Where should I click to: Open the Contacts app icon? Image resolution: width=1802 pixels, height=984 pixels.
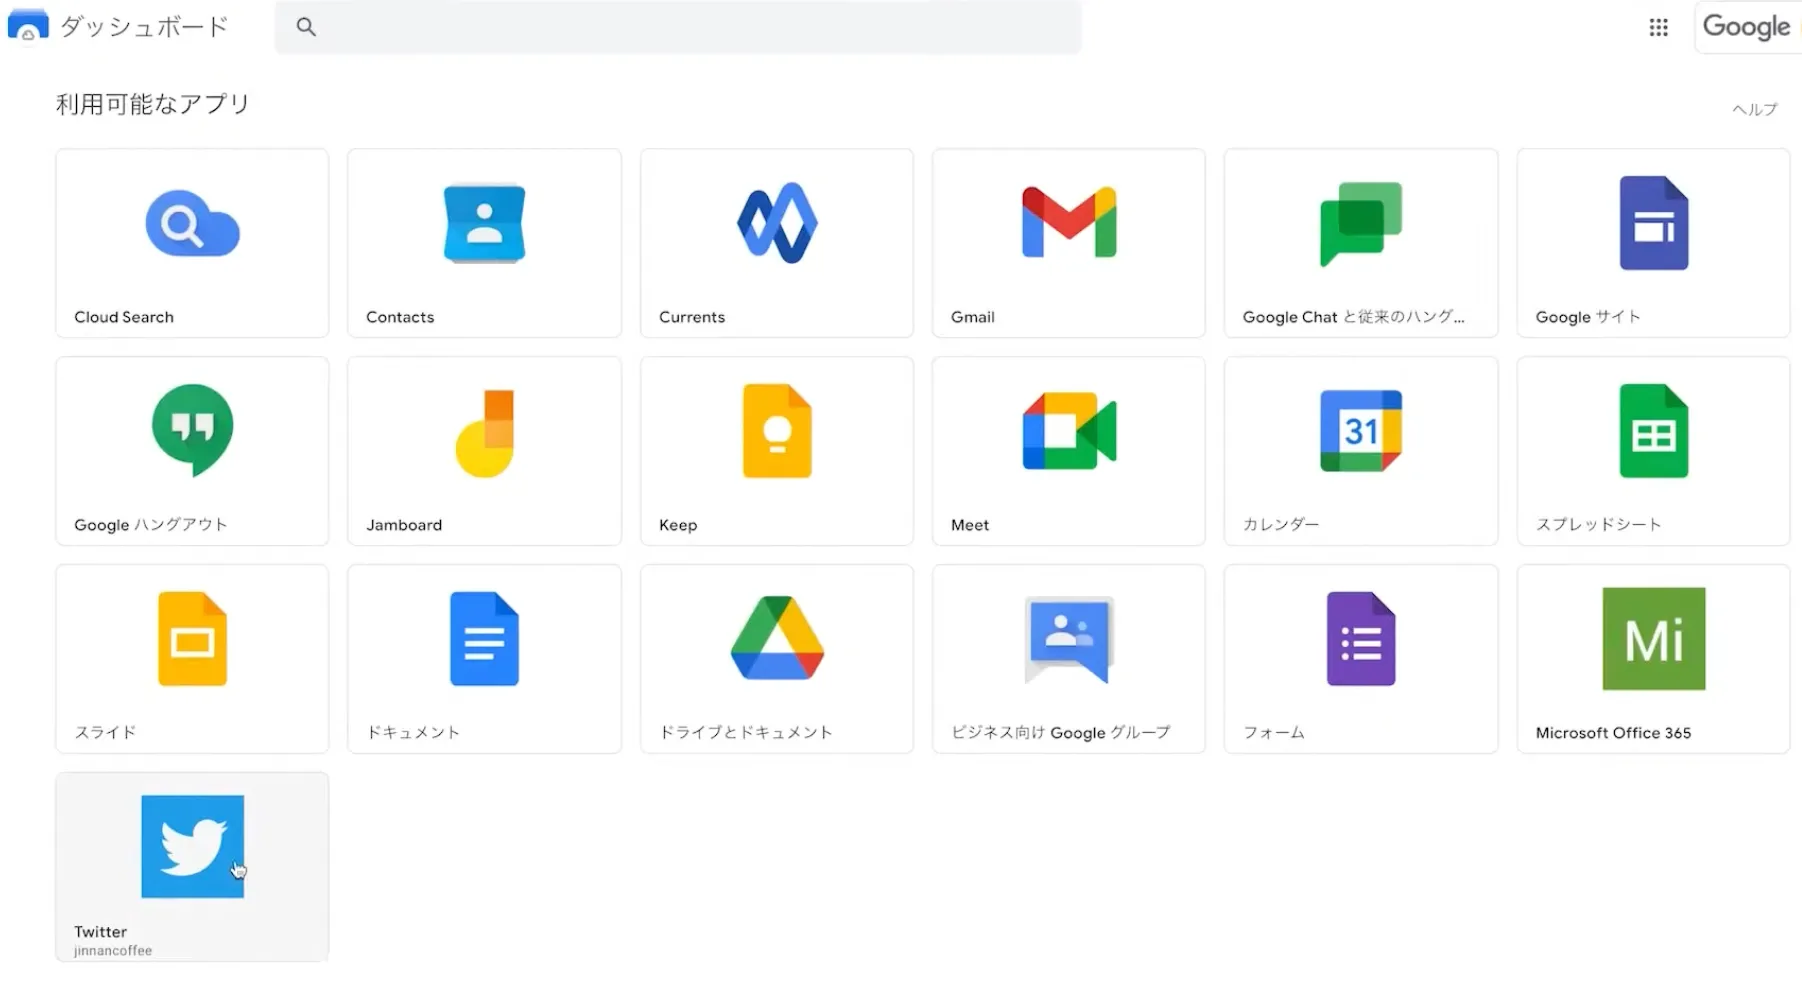point(484,223)
